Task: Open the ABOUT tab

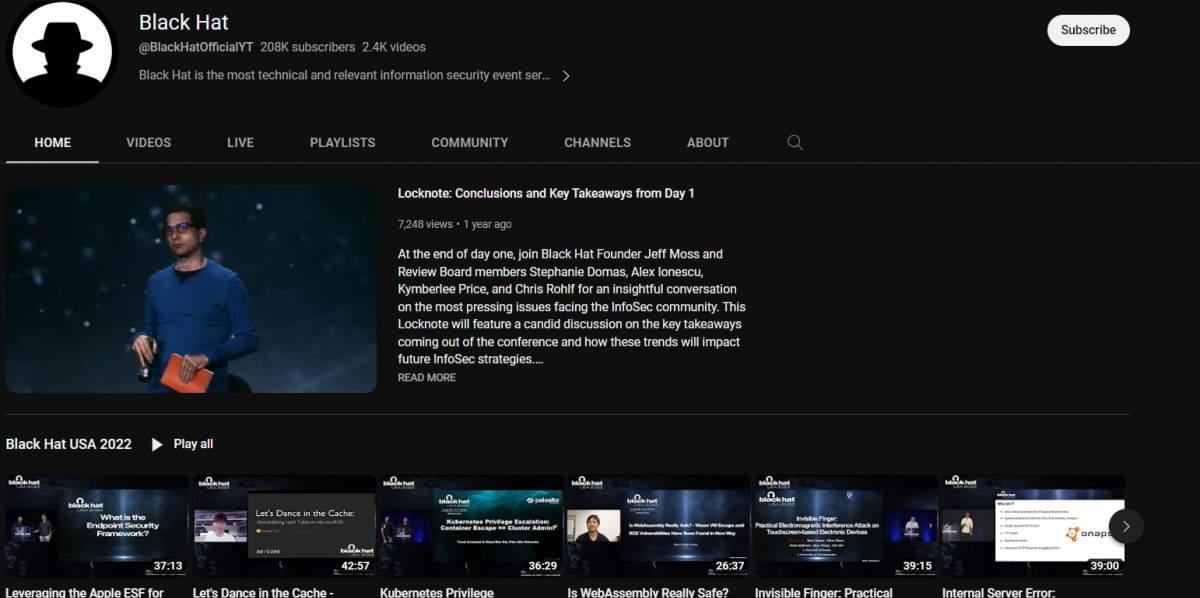Action: pos(708,143)
